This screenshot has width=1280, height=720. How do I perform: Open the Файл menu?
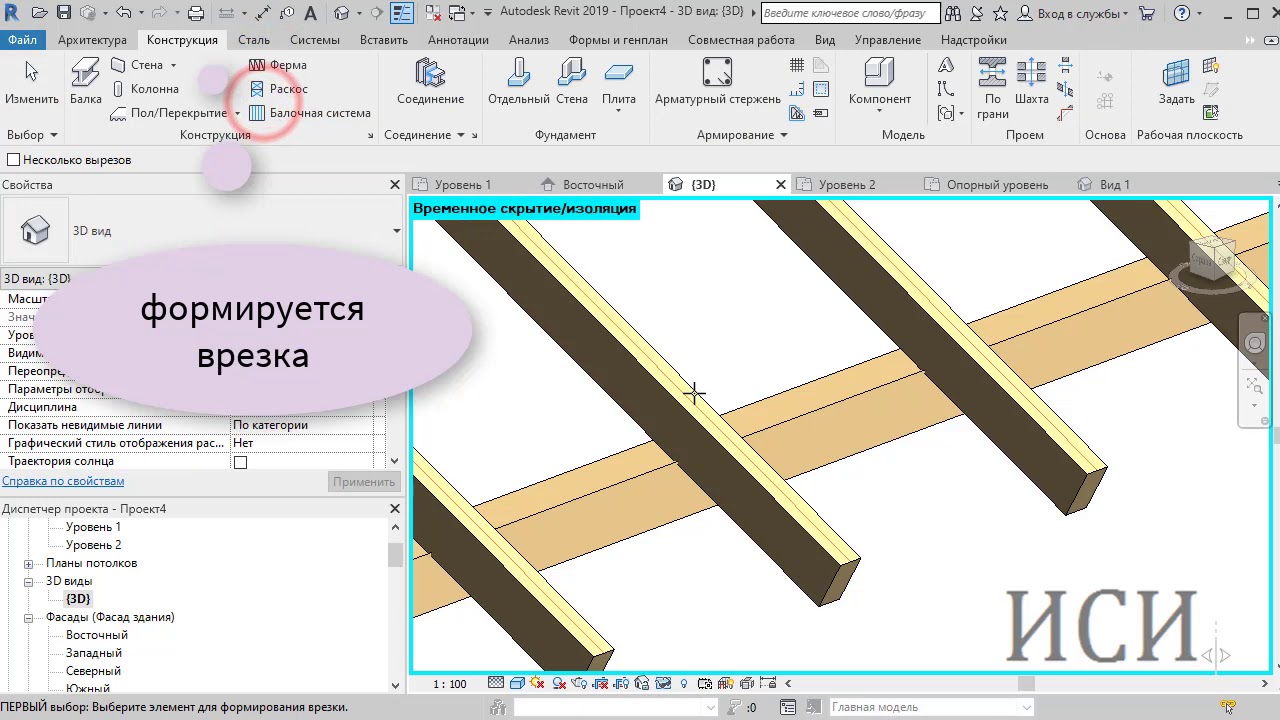point(22,40)
